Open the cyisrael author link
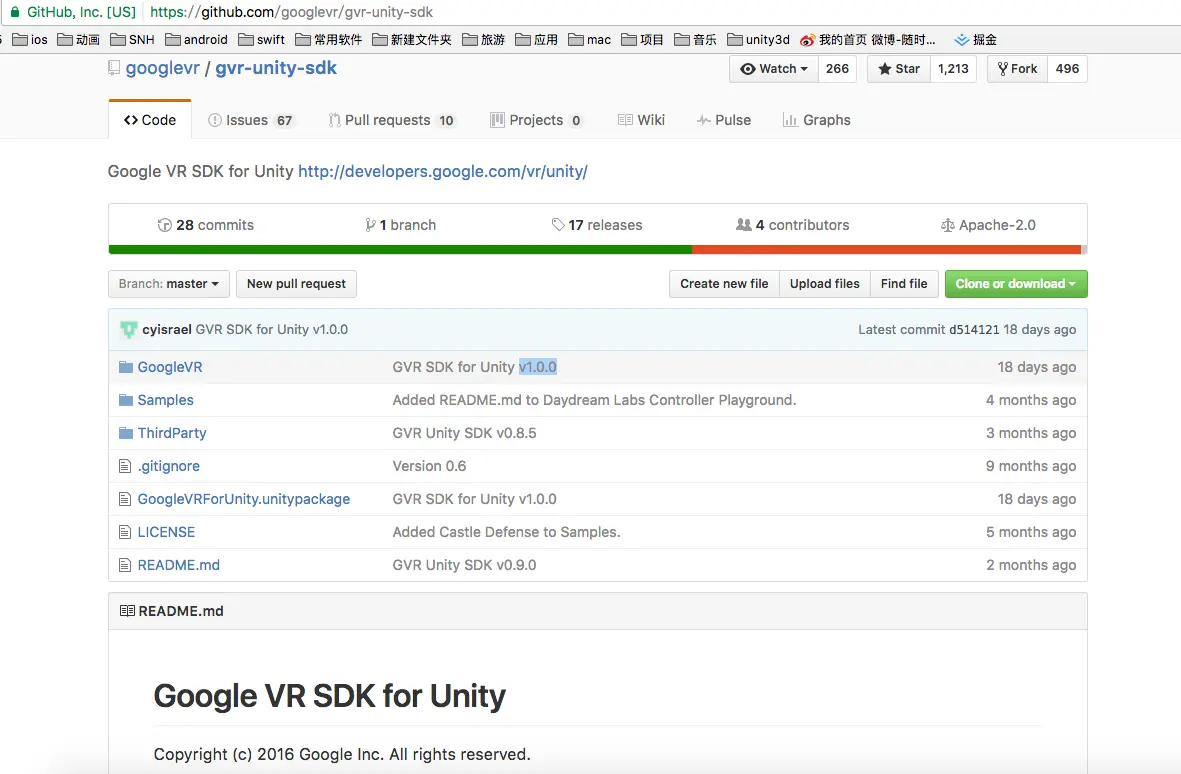This screenshot has width=1181, height=774. 166,329
